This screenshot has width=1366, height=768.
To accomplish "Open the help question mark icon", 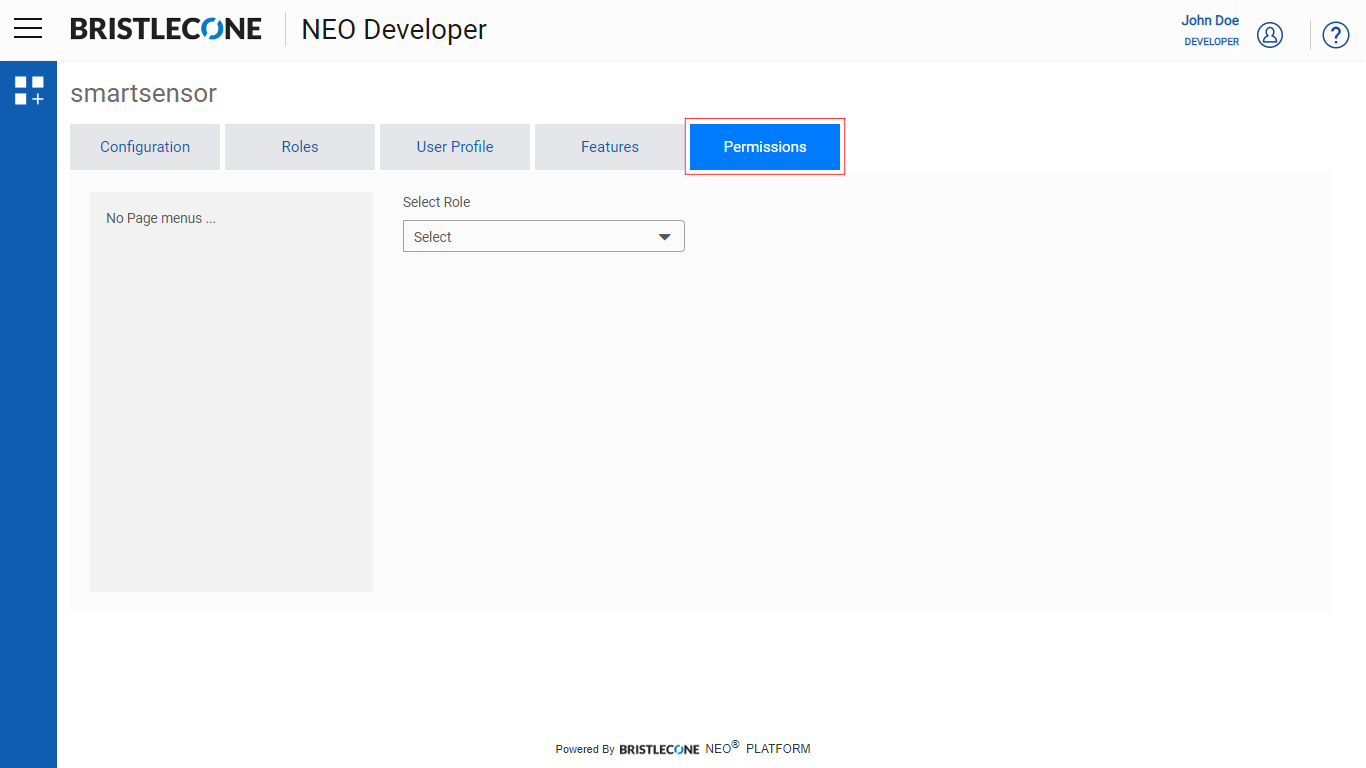I will [1336, 35].
